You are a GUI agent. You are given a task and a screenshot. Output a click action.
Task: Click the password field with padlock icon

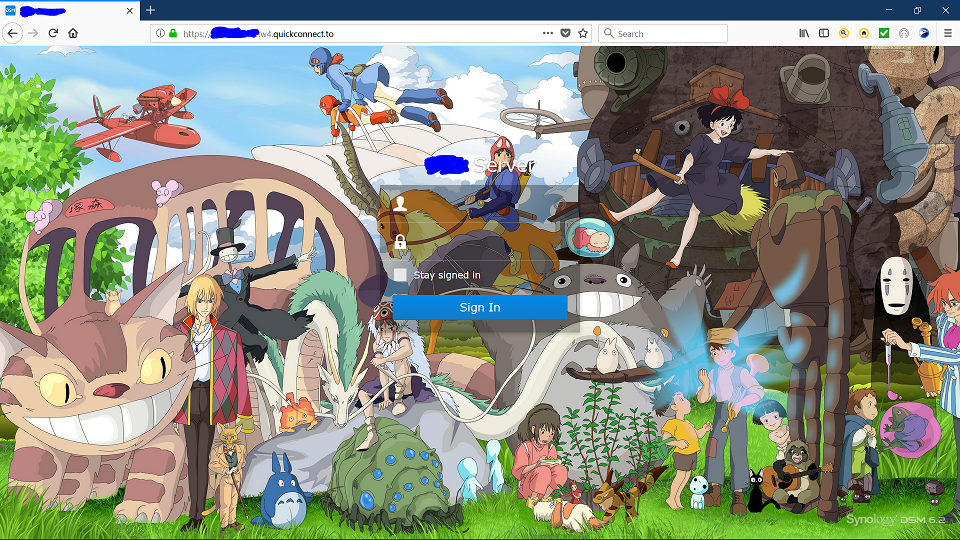(x=481, y=242)
